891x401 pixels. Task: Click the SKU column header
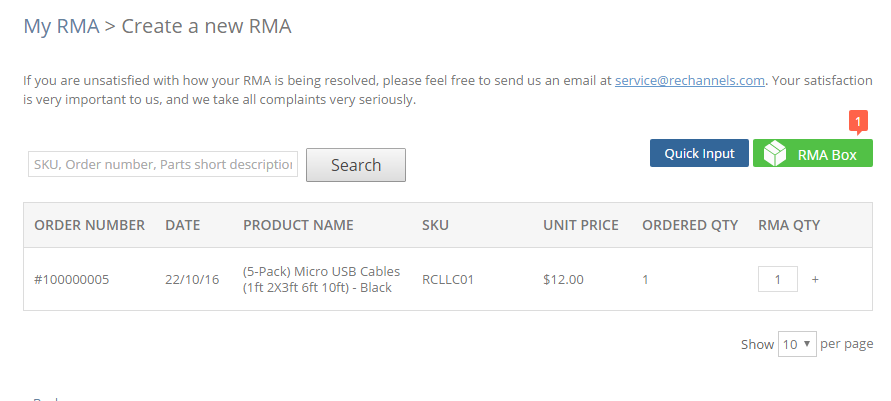click(x=435, y=225)
